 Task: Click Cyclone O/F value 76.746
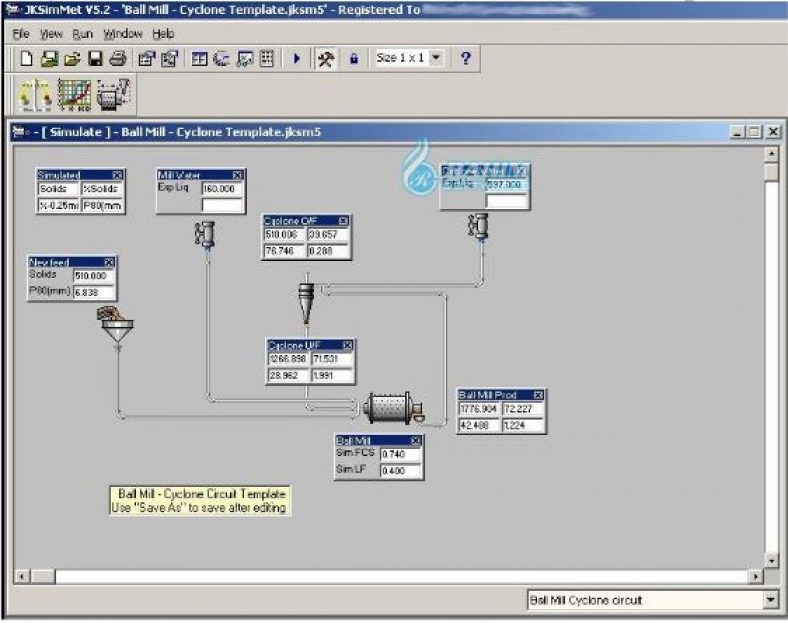point(284,251)
